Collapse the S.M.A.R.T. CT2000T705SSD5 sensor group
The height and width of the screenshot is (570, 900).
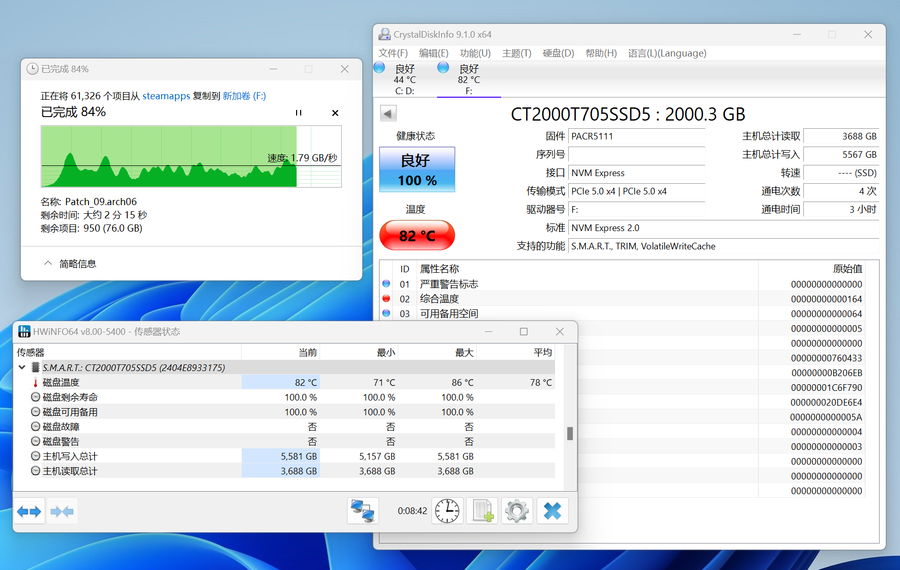(23, 368)
